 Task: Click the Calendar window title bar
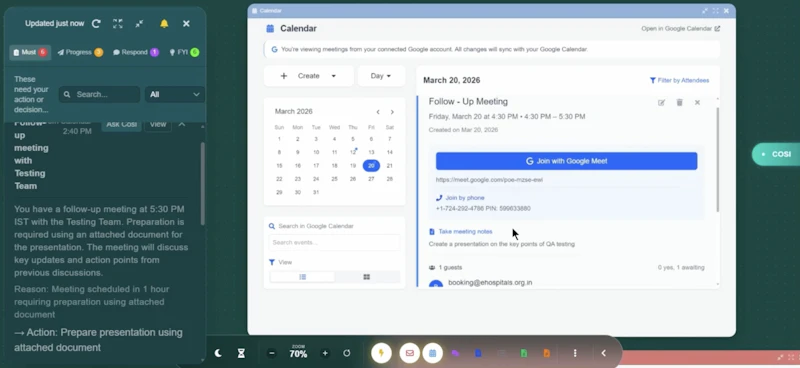[x=491, y=11]
